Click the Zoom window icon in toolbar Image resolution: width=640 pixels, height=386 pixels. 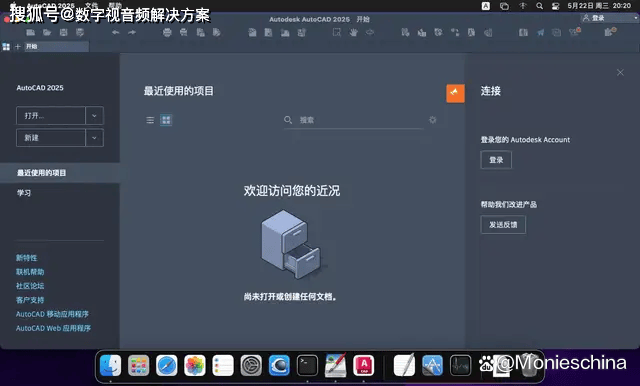(337, 32)
